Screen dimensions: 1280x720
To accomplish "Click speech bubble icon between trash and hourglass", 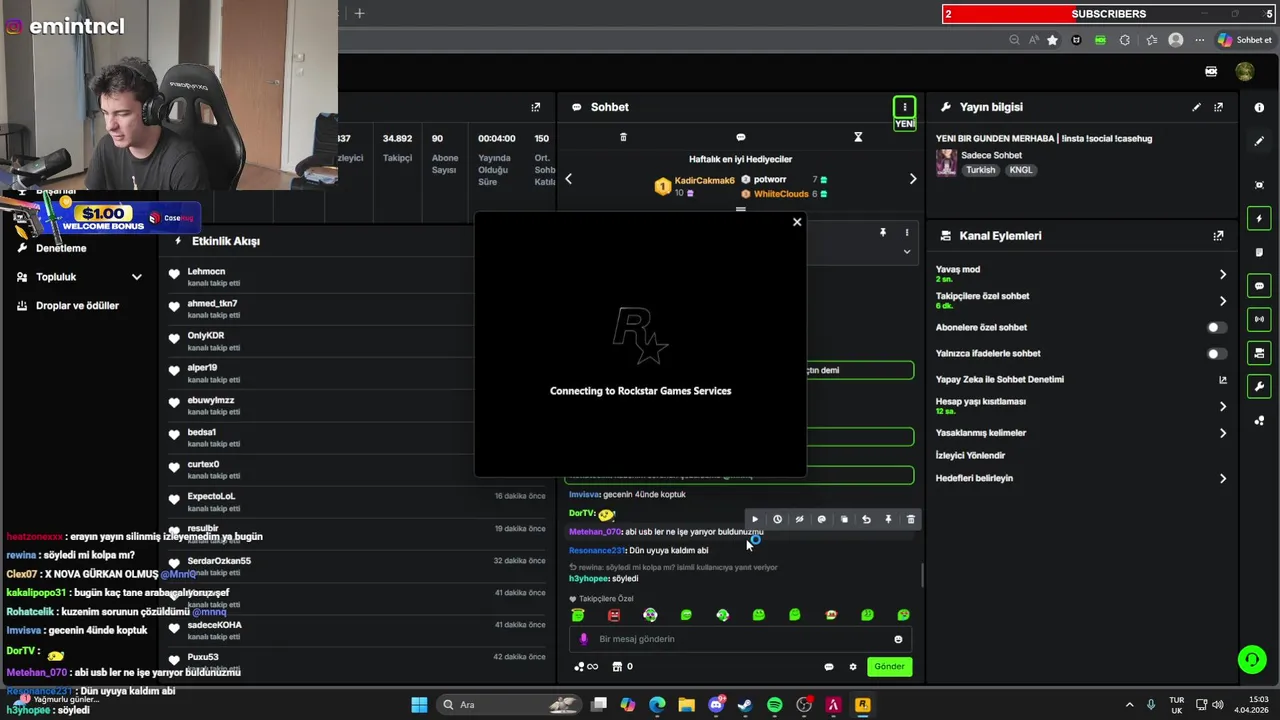I will pos(741,137).
